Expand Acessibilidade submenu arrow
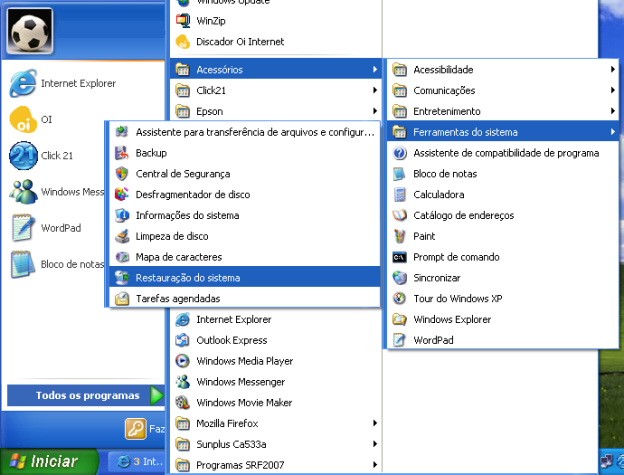Viewport: 624px width, 475px height. pos(613,69)
